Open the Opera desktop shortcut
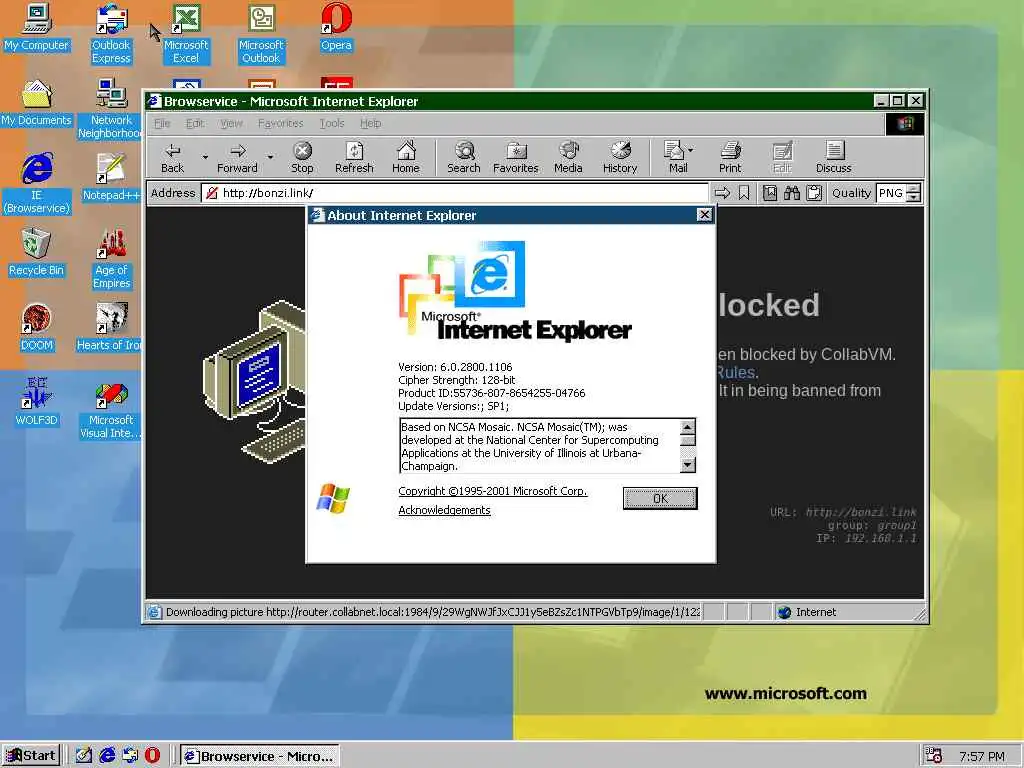The height and width of the screenshot is (768, 1024). point(336,27)
